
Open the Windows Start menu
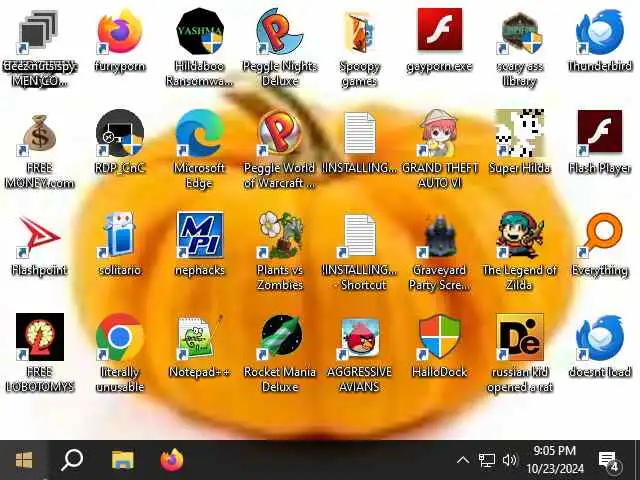click(x=24, y=460)
